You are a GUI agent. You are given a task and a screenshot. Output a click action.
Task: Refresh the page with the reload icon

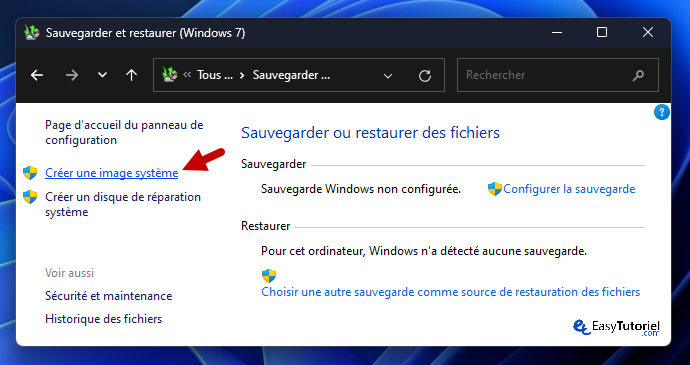(x=425, y=76)
